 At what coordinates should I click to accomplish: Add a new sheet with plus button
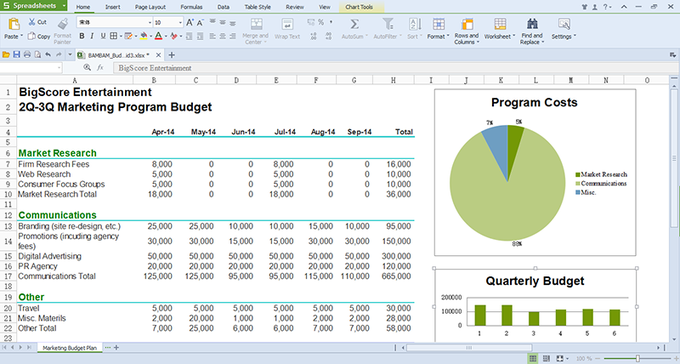tap(116, 348)
